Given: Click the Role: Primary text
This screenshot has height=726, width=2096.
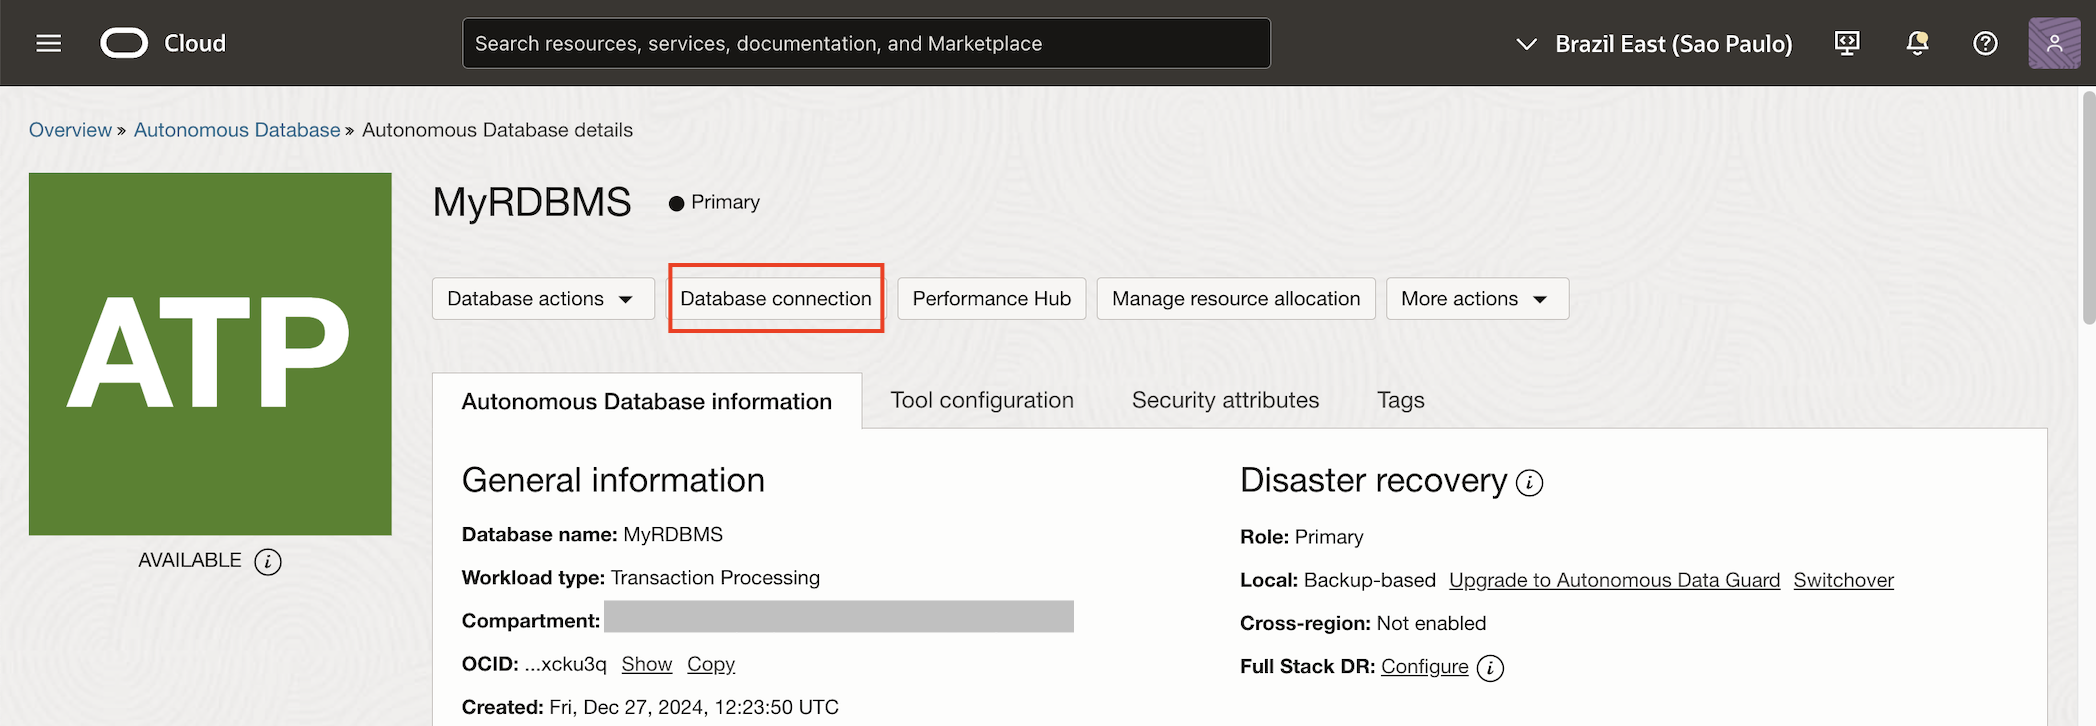Looking at the screenshot, I should click(x=1301, y=537).
